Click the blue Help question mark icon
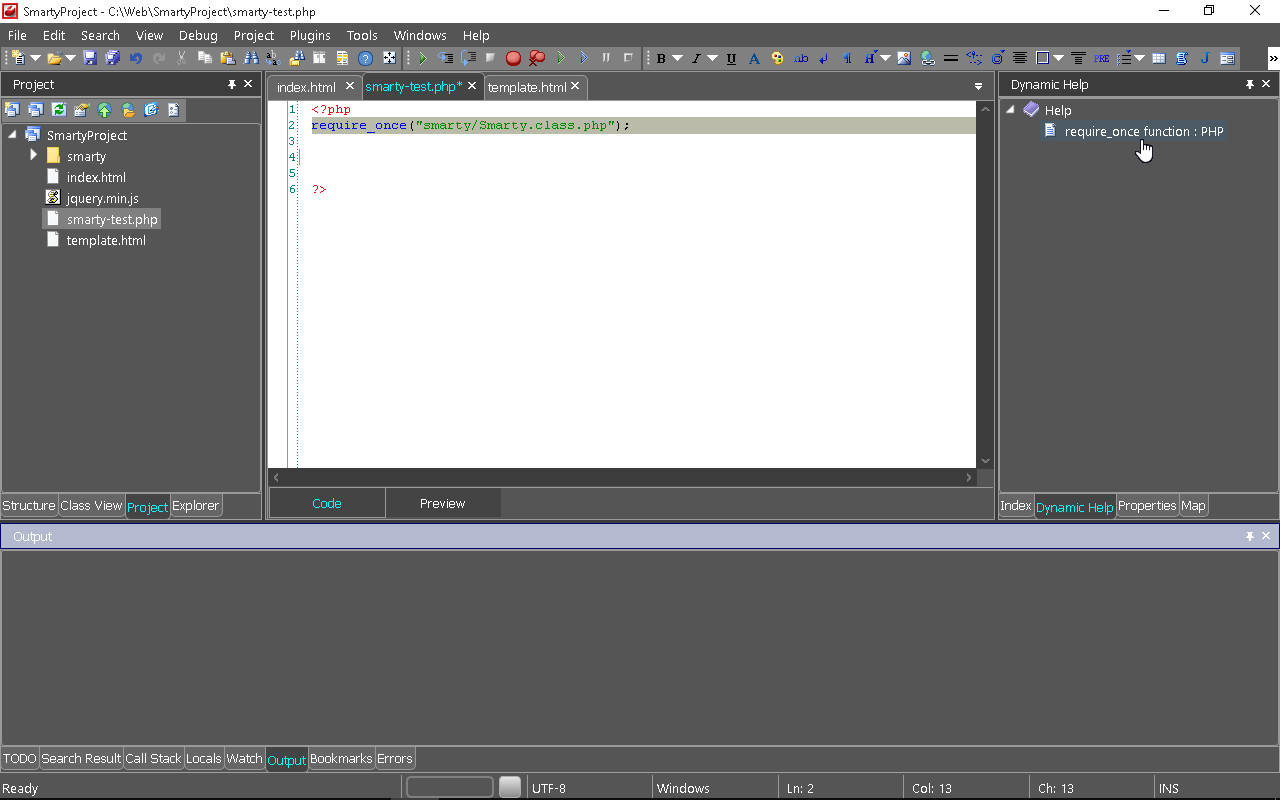 pyautogui.click(x=365, y=58)
